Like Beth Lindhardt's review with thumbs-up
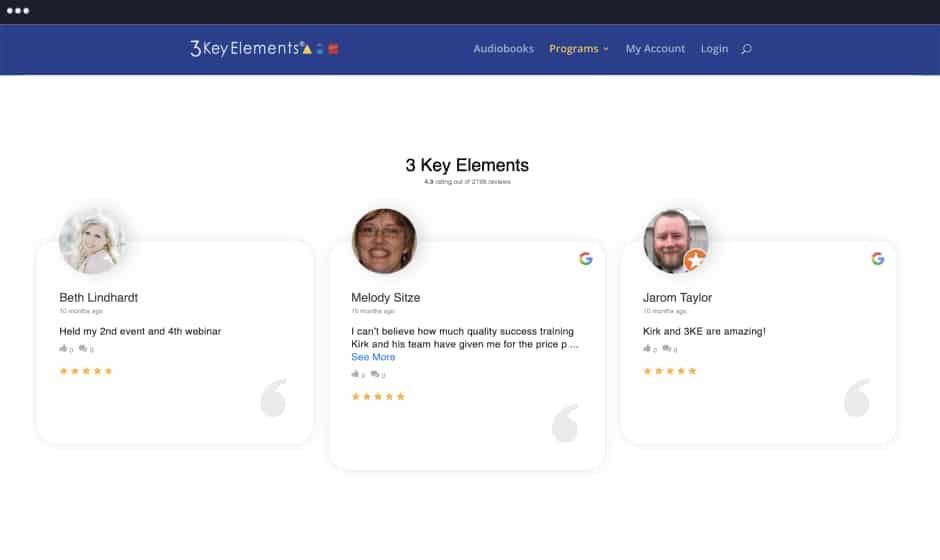Viewport: 940px width, 560px height. (x=63, y=348)
